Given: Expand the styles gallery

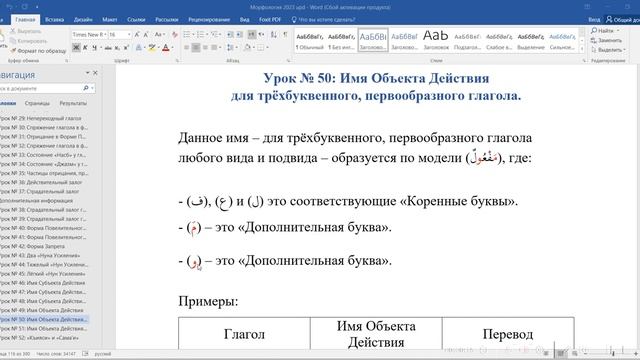Looking at the screenshot, I should [582, 49].
